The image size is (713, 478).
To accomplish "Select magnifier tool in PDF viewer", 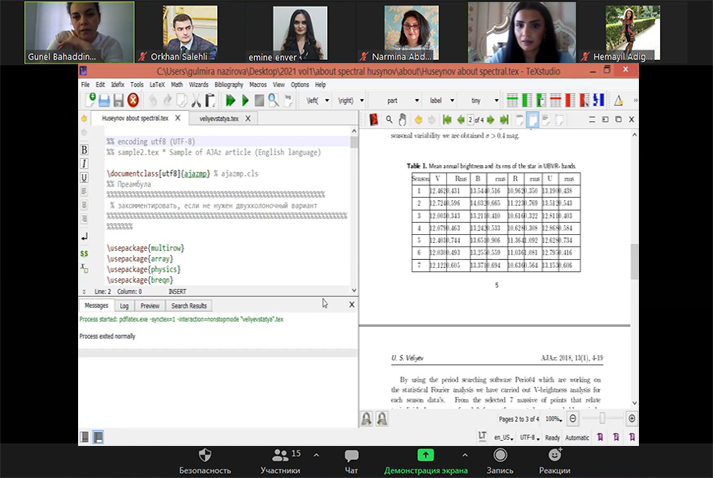I will [x=389, y=119].
